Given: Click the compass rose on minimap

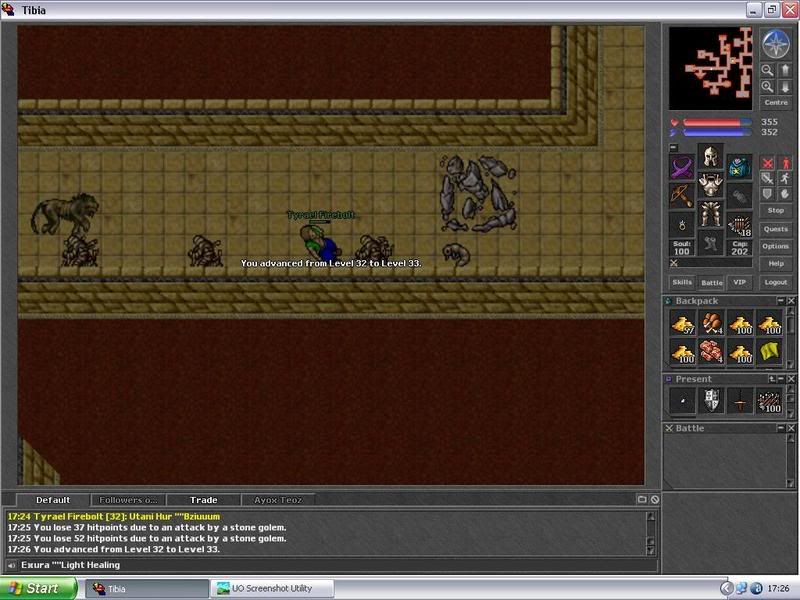Looking at the screenshot, I should (776, 44).
